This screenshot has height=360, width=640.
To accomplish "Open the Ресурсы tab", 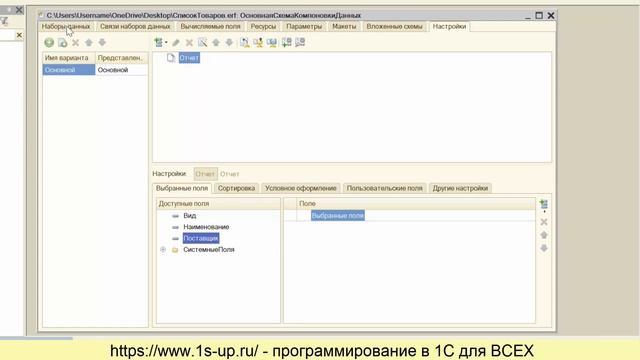I will click(263, 27).
